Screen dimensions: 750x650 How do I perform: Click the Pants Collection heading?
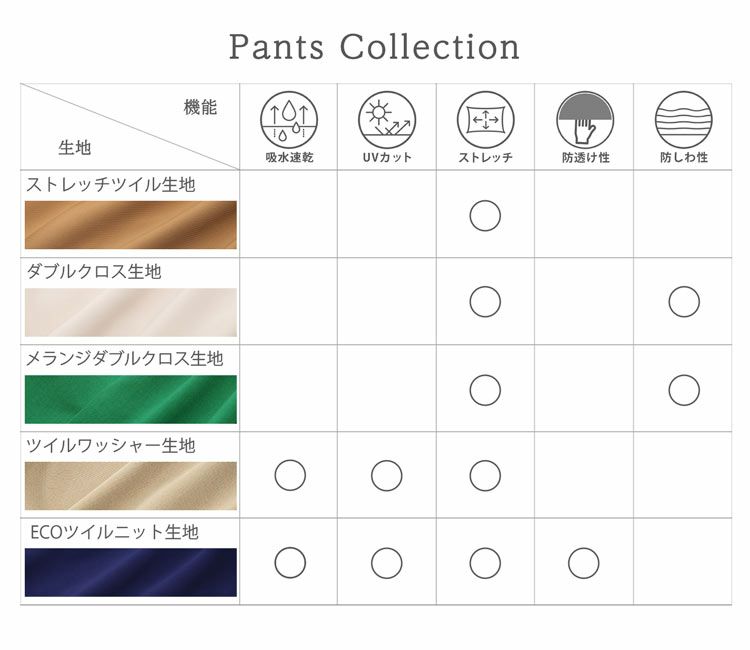pos(374,47)
